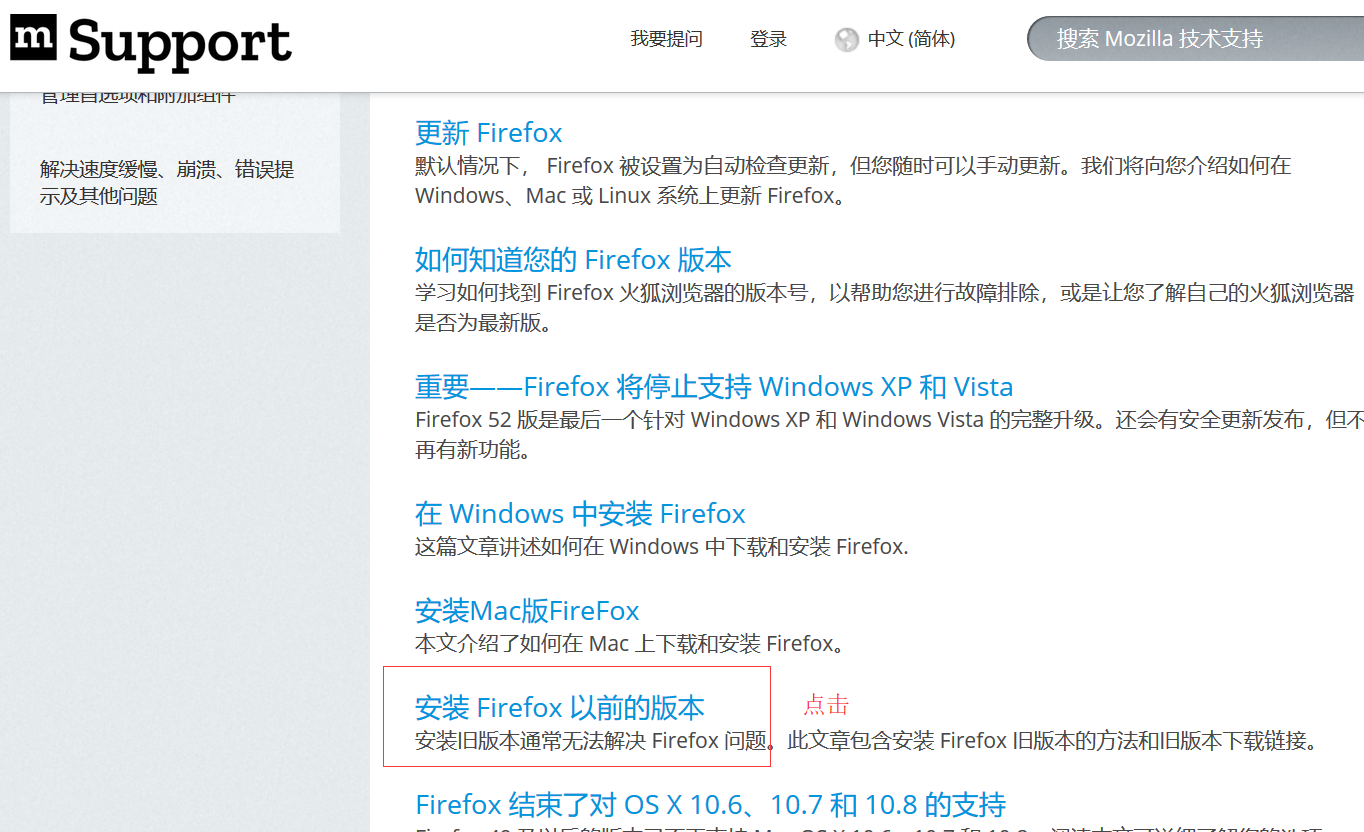Click description 本文介绍了如何在 Mac 上下载和安装 Firefox

click(x=630, y=643)
